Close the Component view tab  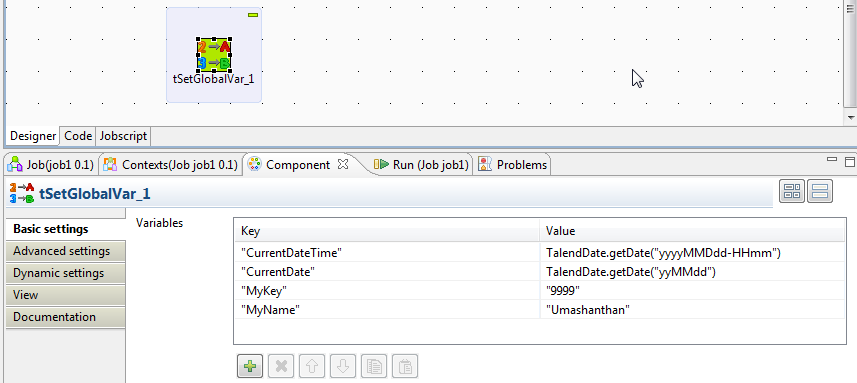pyautogui.click(x=343, y=164)
